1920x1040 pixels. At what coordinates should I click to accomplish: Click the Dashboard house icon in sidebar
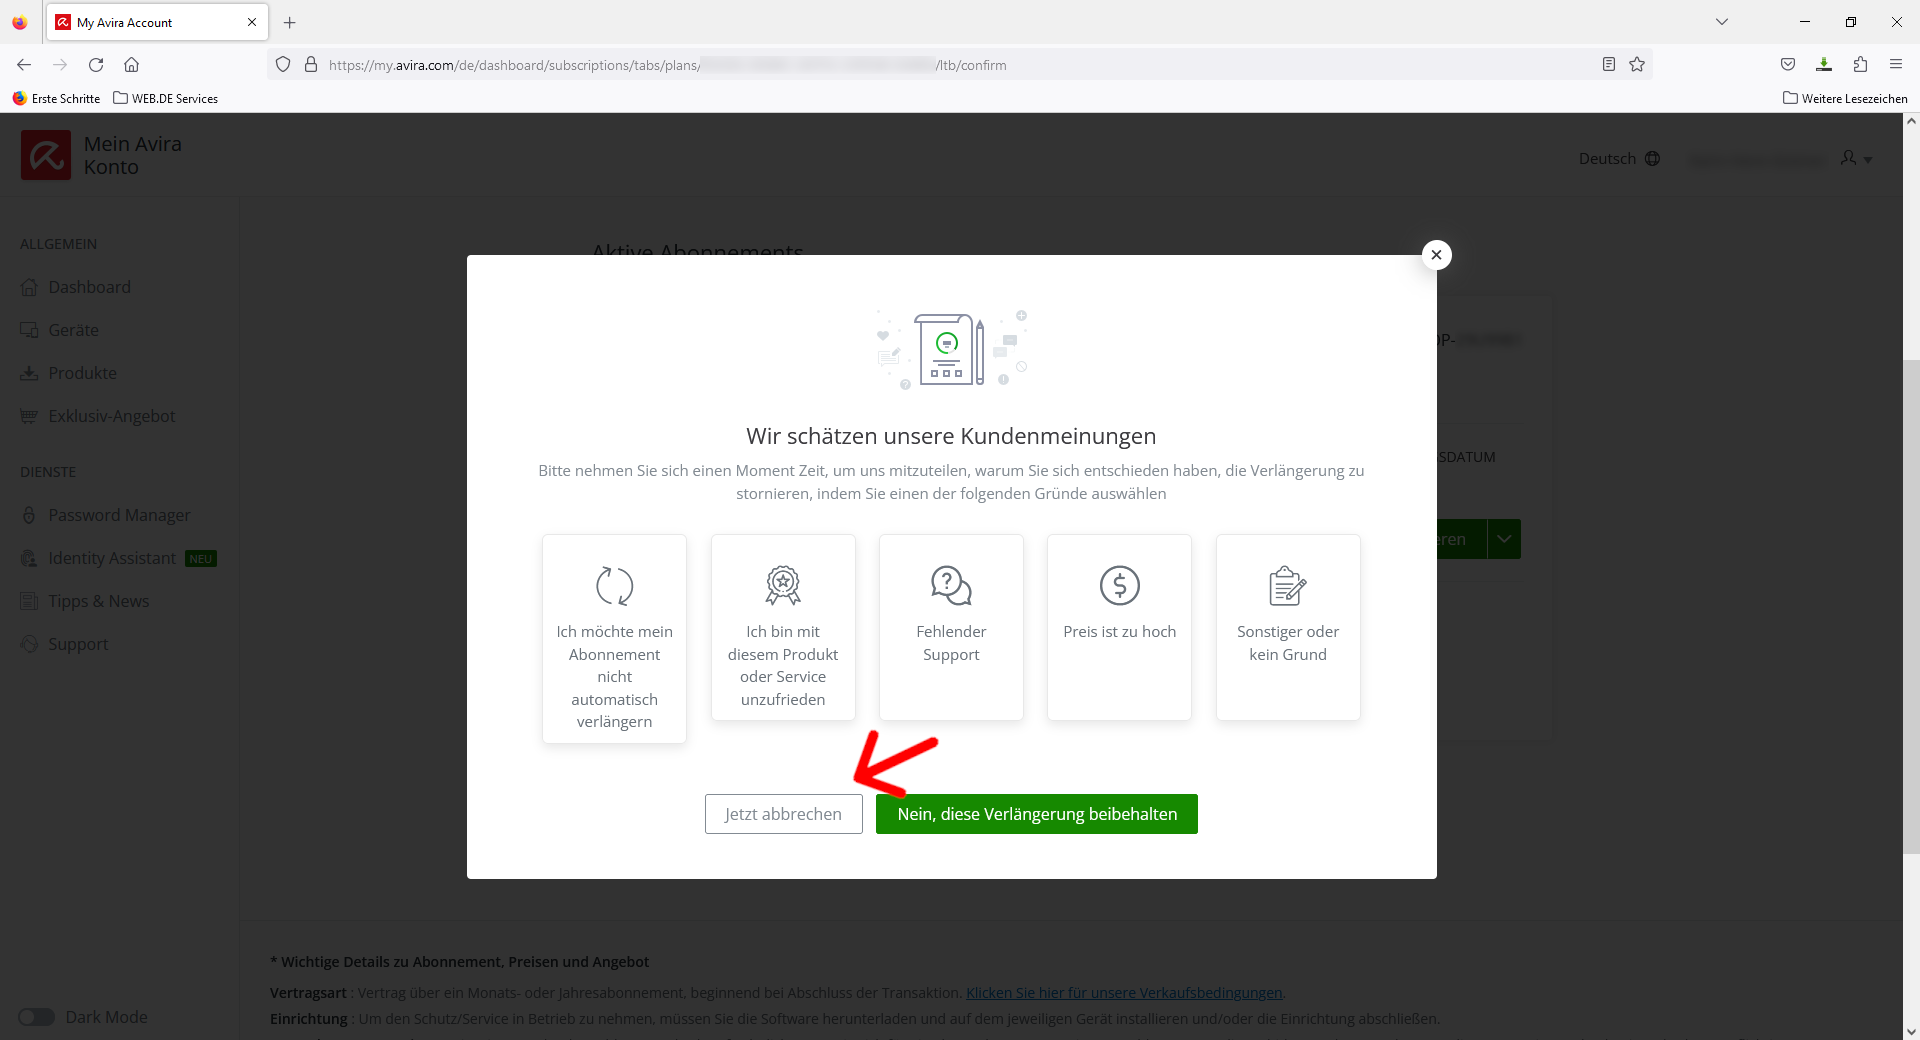pos(29,287)
